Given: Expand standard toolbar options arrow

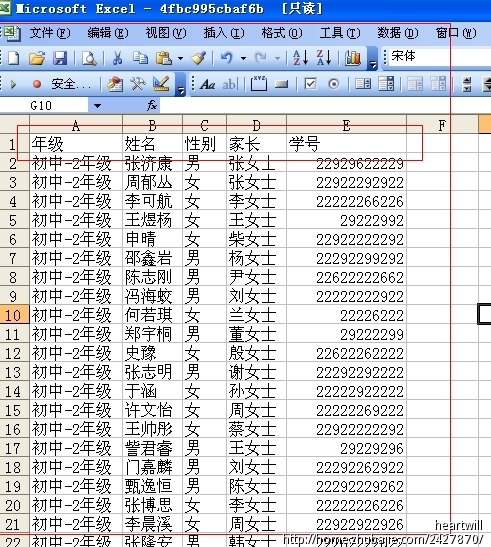Looking at the screenshot, I should click(373, 59).
